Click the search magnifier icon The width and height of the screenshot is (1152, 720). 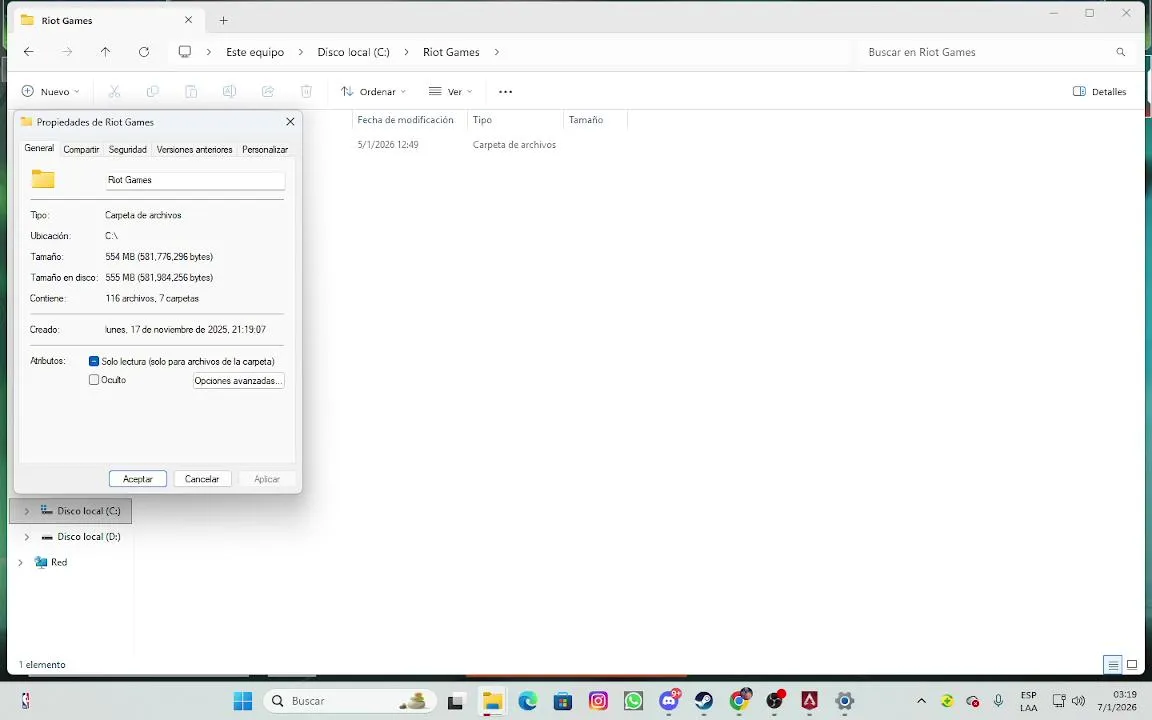(1120, 52)
